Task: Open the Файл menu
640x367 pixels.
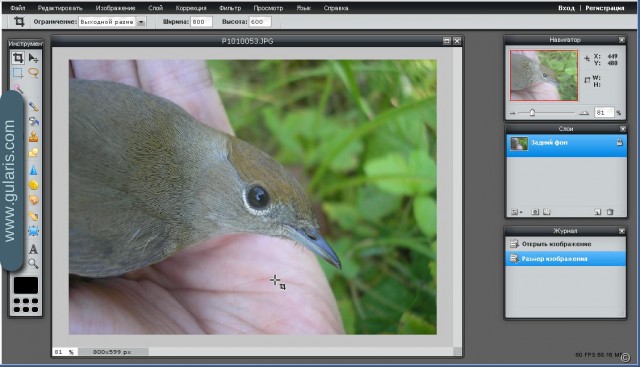Action: (18, 8)
